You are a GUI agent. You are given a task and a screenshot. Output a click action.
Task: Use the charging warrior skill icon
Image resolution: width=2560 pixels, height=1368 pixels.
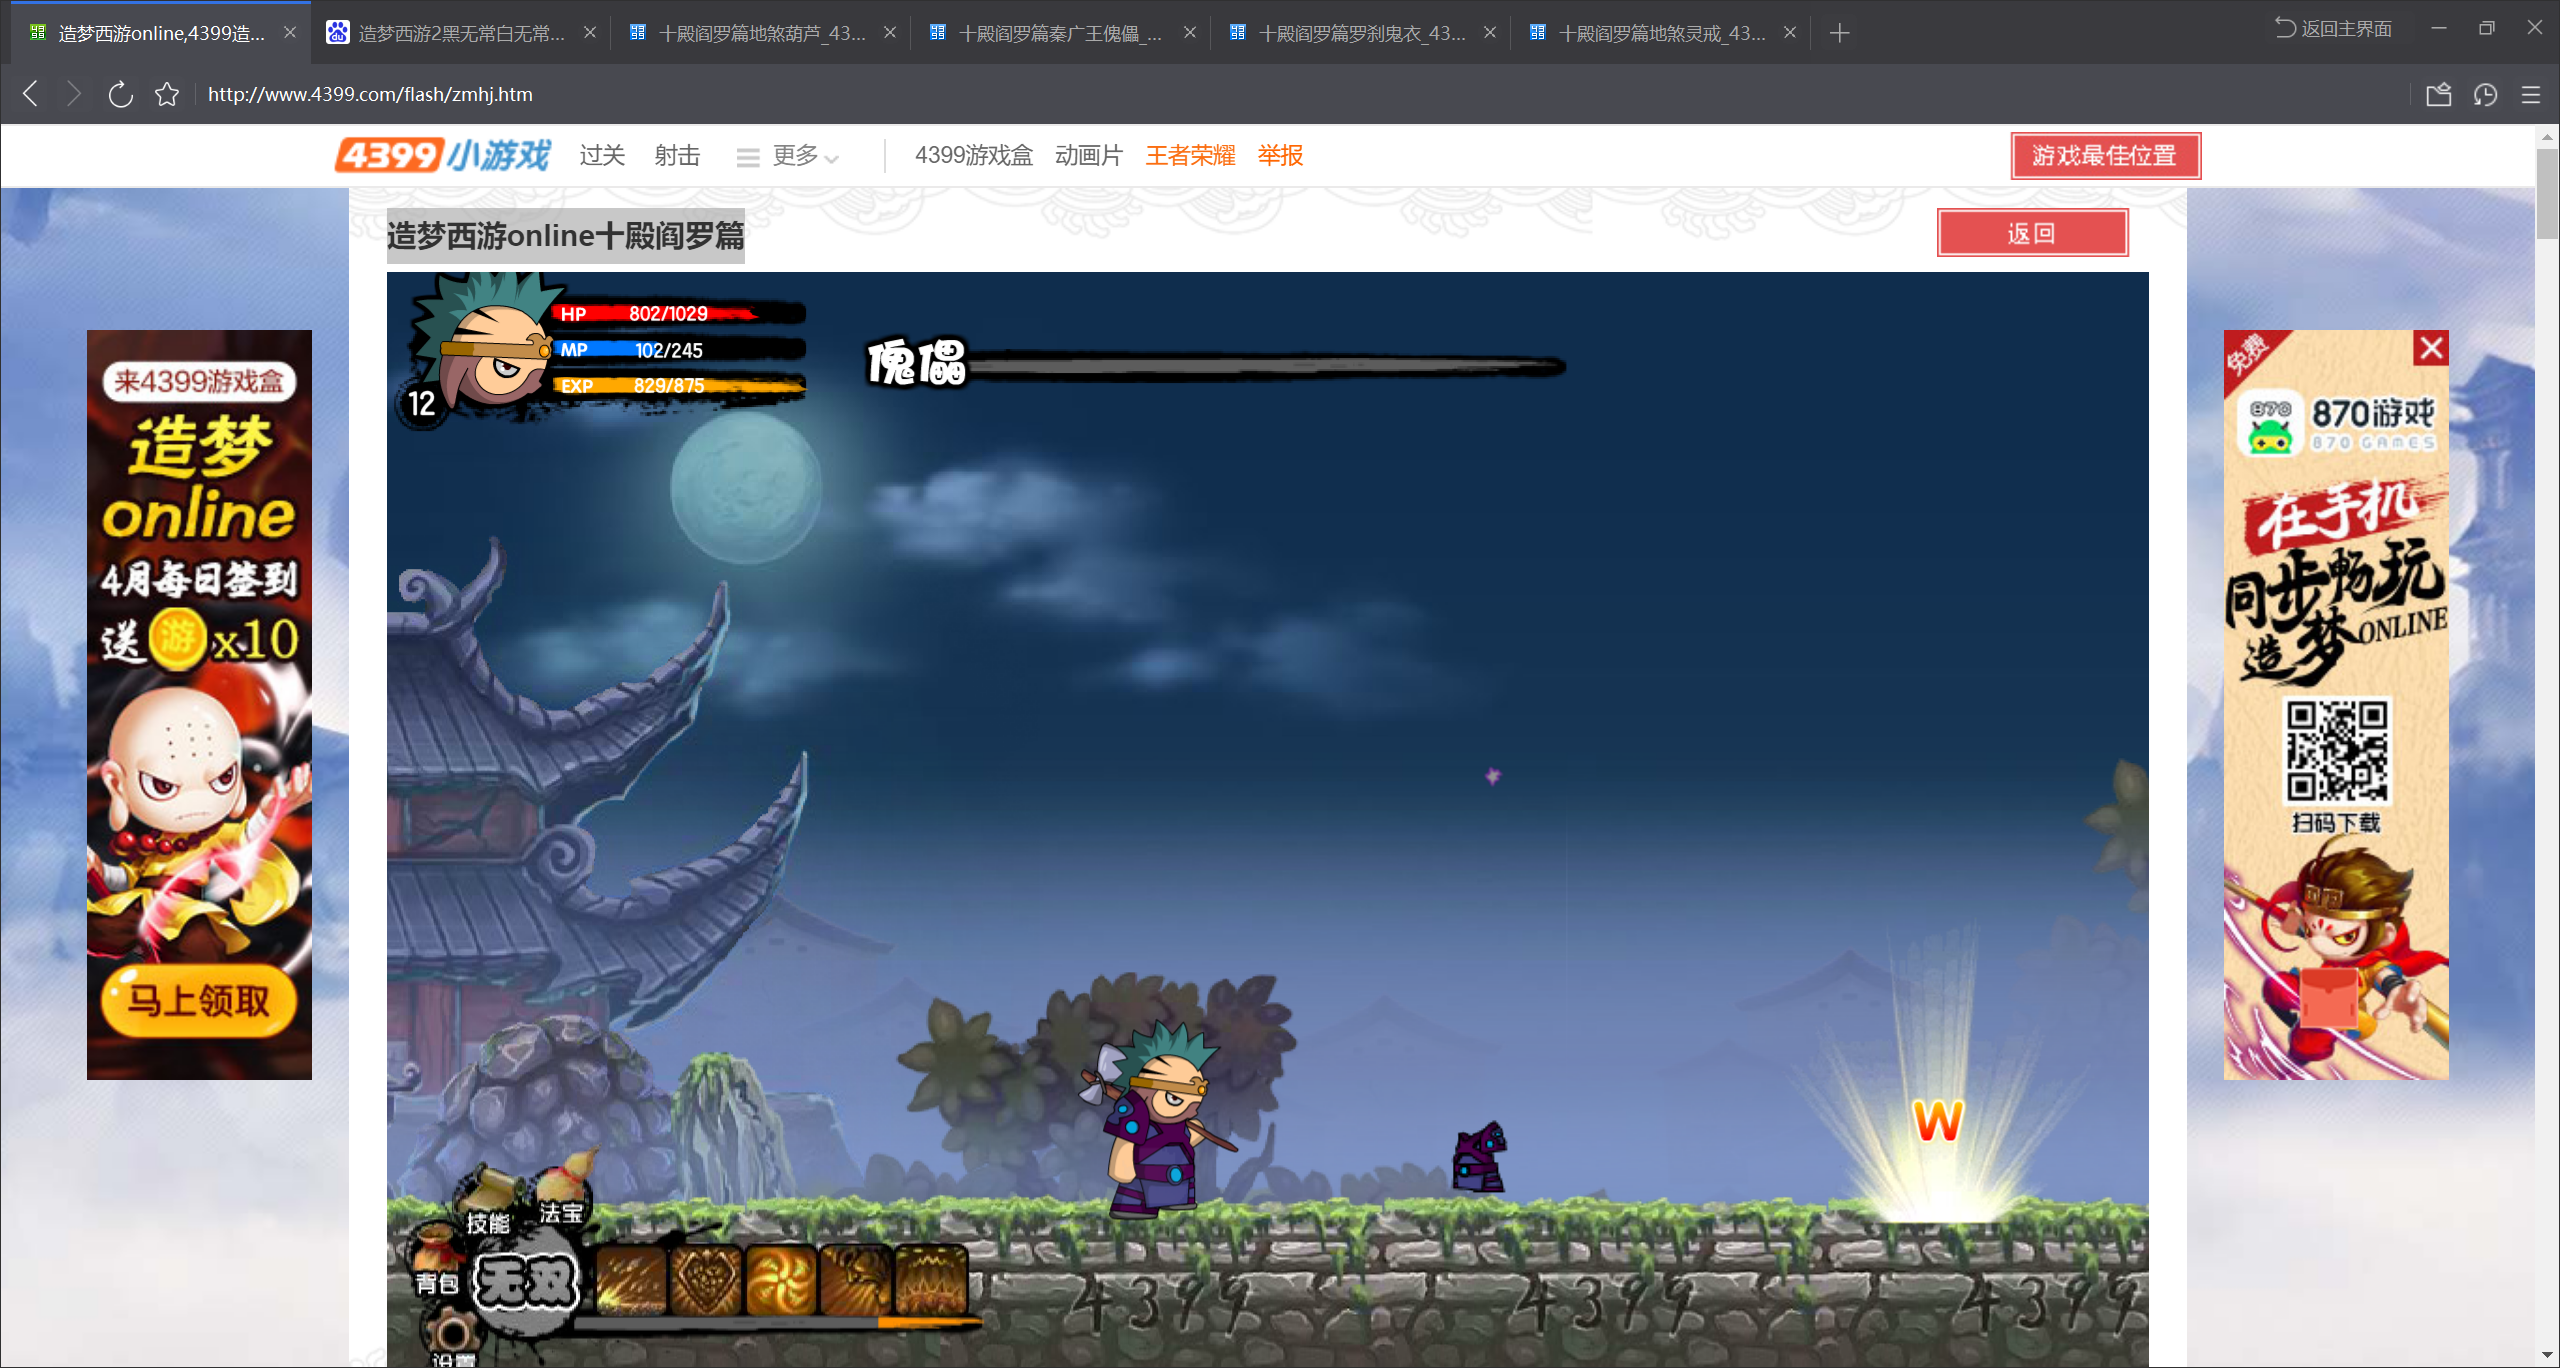point(856,1281)
